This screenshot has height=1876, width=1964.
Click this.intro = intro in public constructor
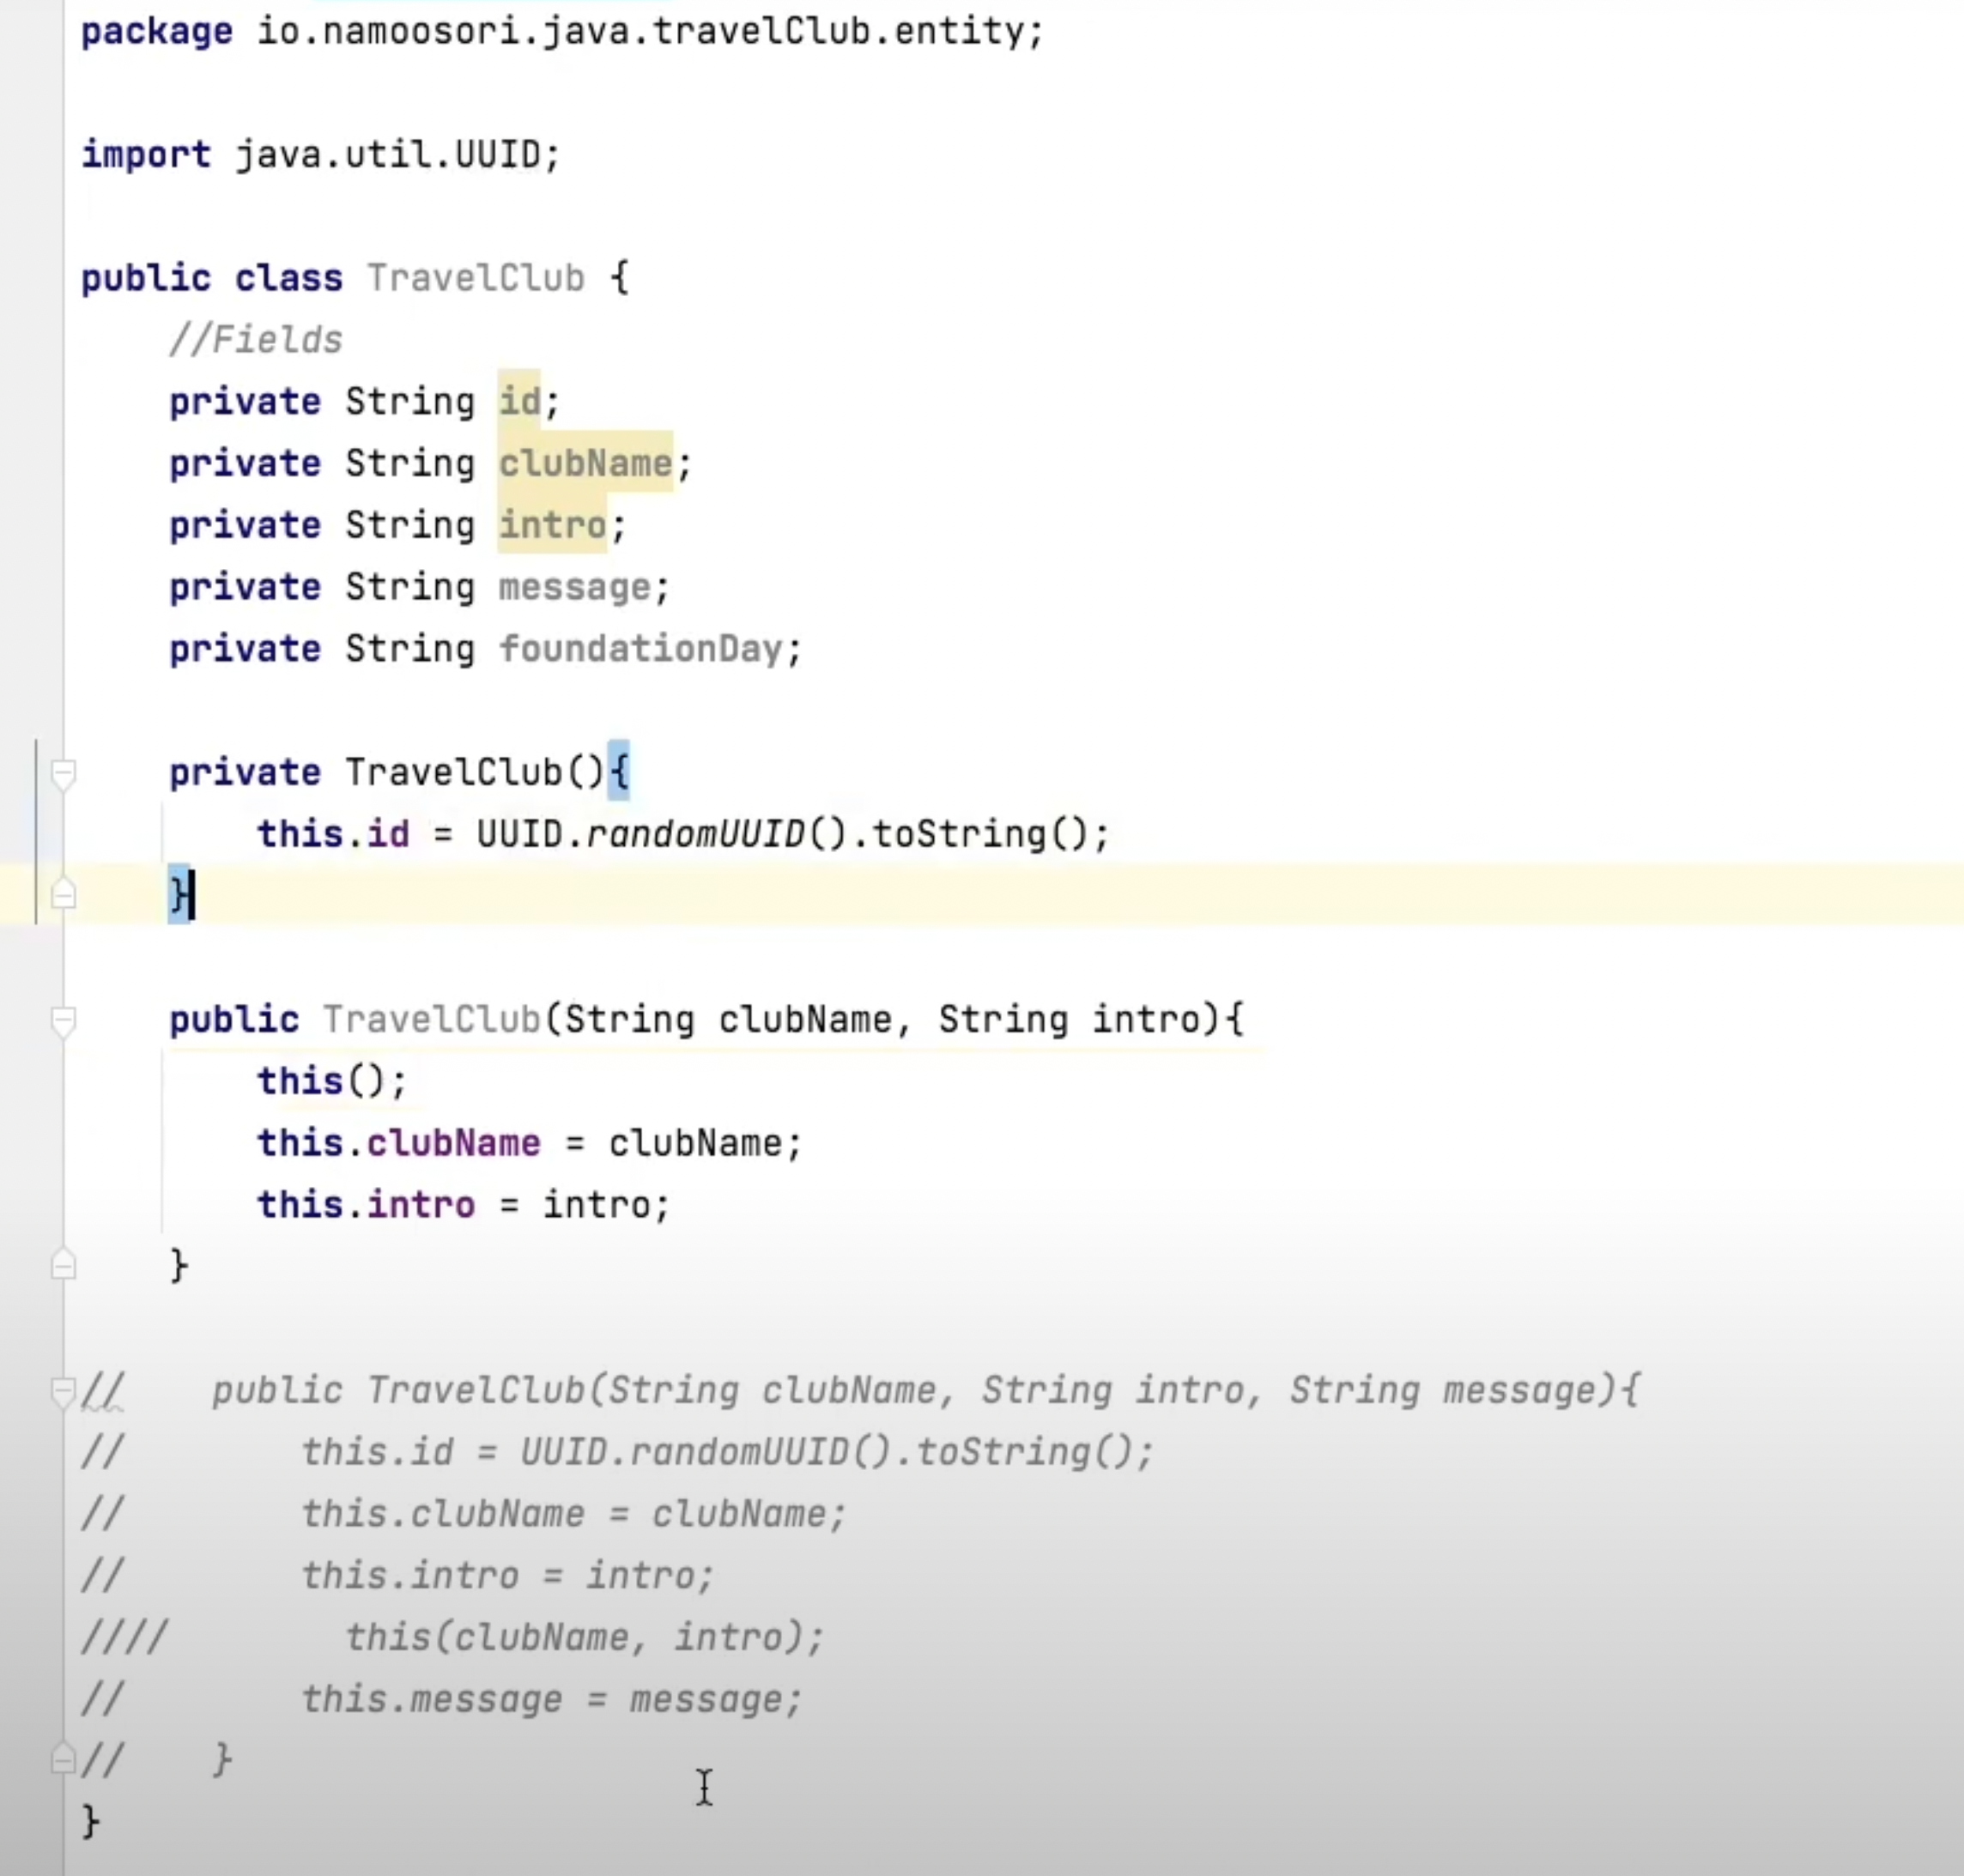coord(464,1205)
